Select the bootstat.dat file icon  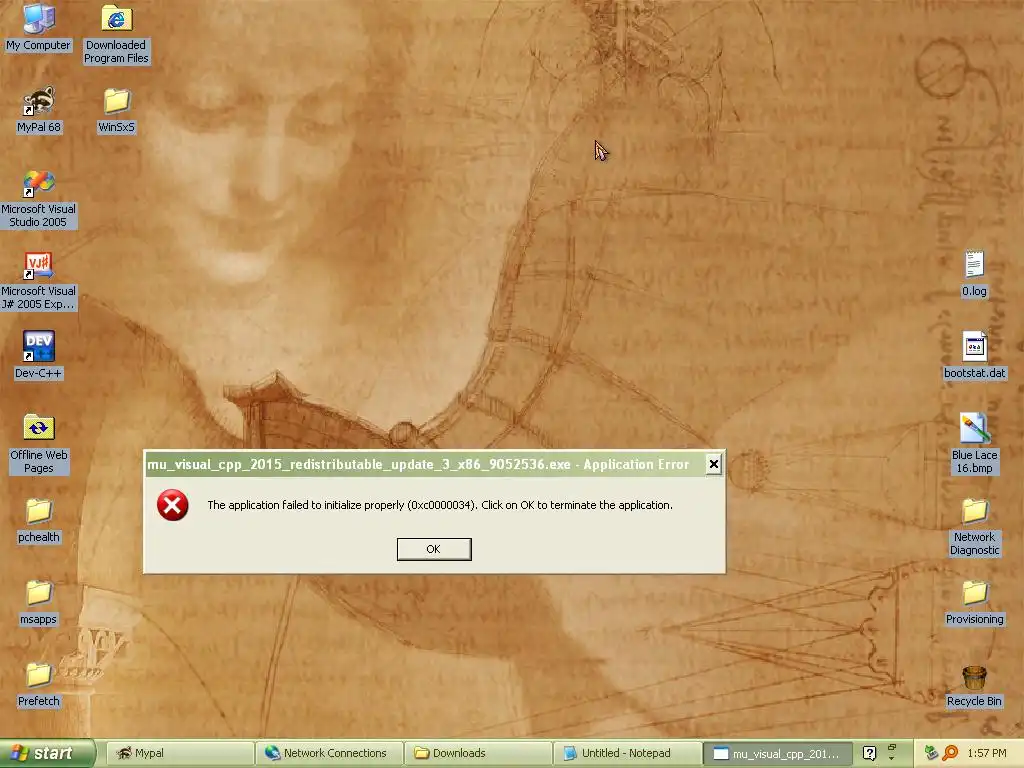click(x=974, y=355)
